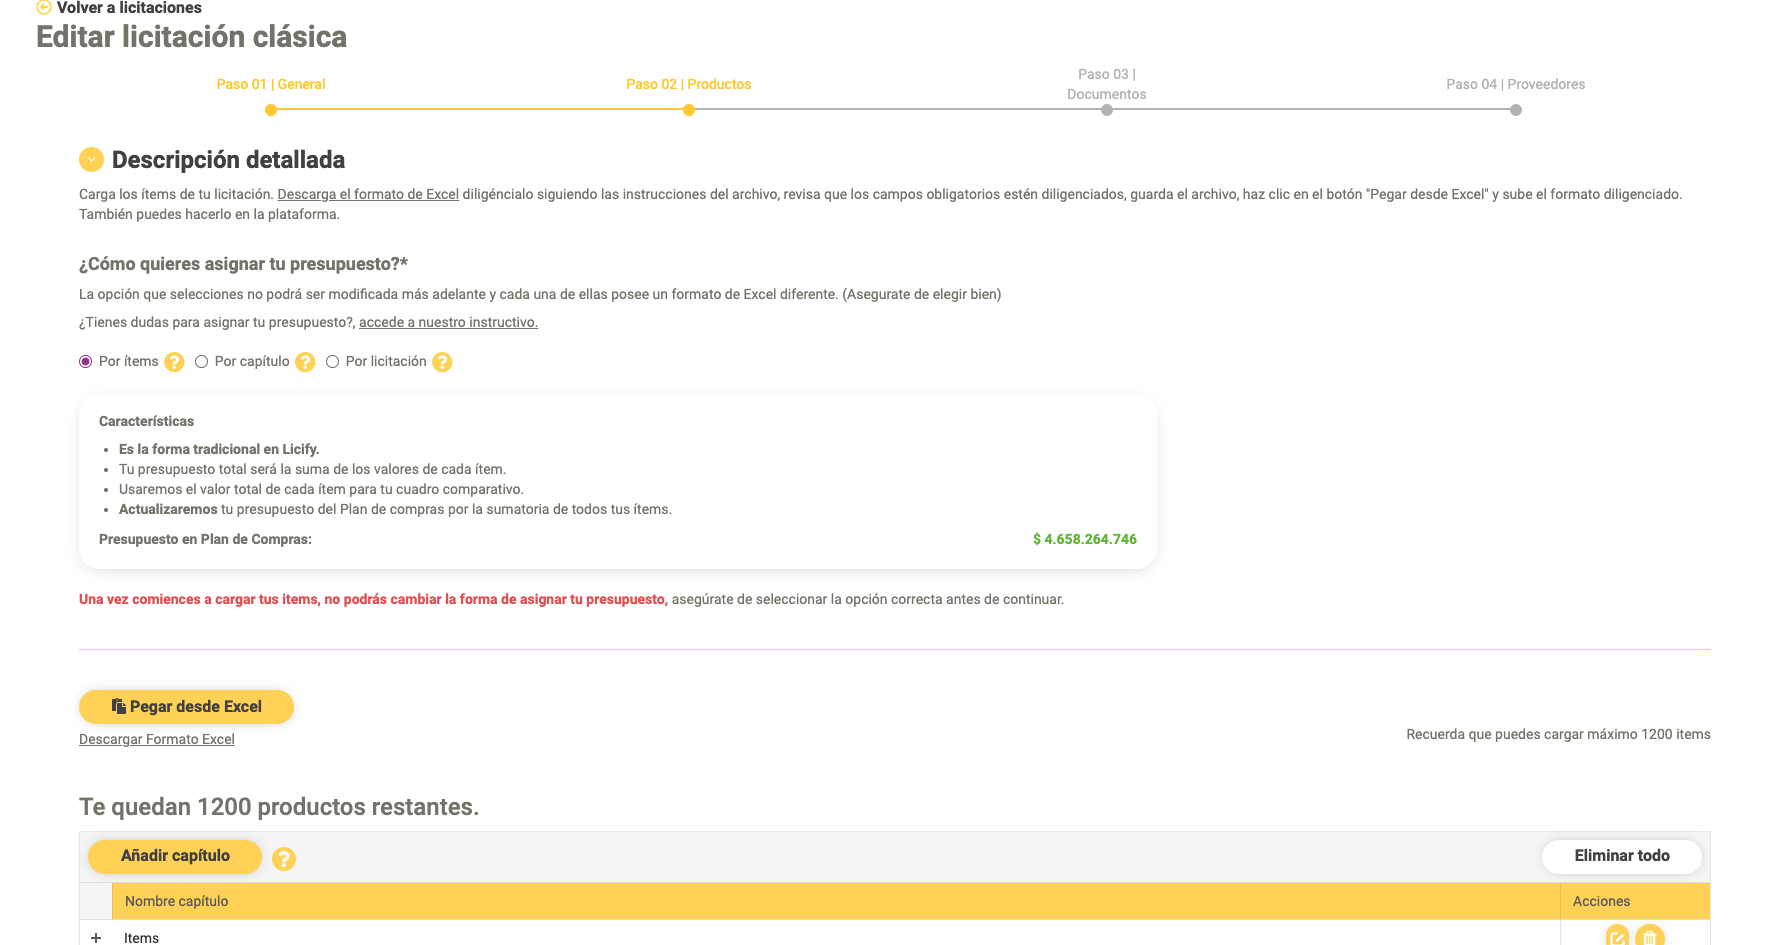The image size is (1780, 945).
Task: Collapse the Descripción detallada section chevron
Action: click(91, 160)
